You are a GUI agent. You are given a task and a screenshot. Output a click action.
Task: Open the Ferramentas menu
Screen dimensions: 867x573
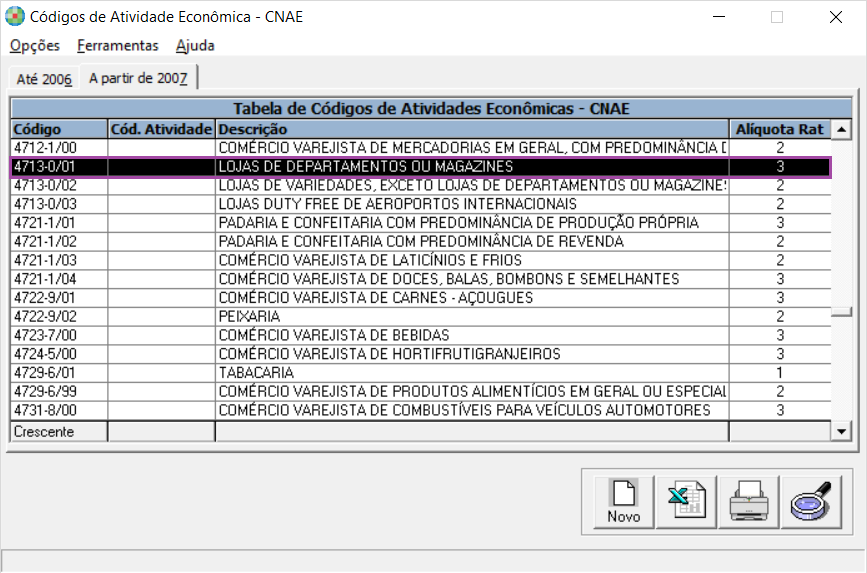pos(118,46)
